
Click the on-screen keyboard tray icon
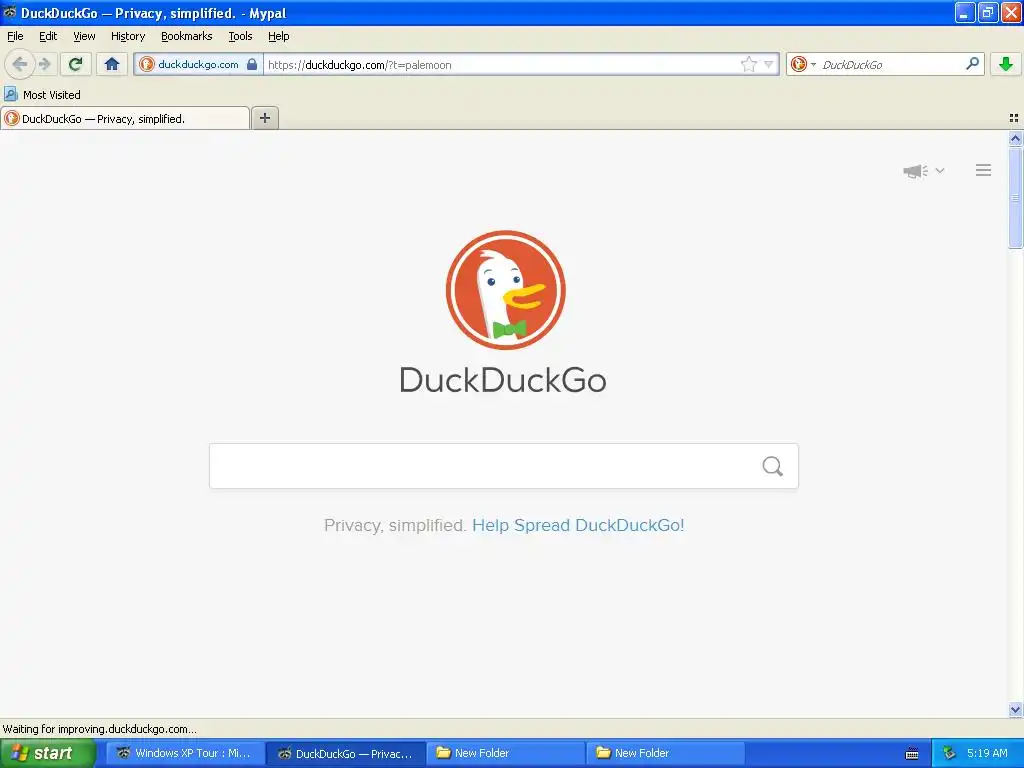click(912, 754)
